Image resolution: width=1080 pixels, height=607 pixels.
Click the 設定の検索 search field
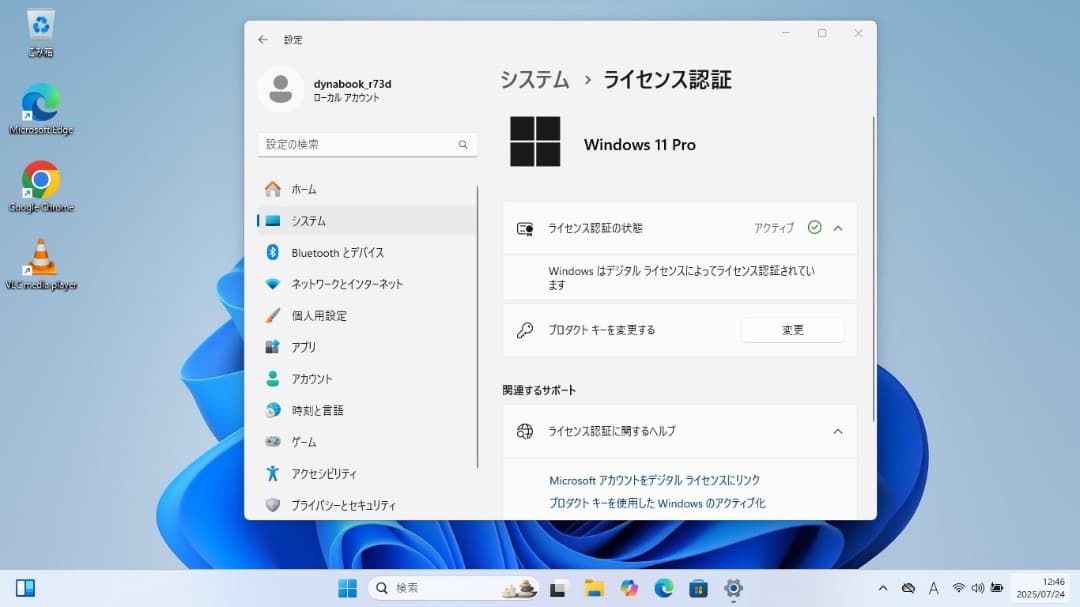click(367, 144)
